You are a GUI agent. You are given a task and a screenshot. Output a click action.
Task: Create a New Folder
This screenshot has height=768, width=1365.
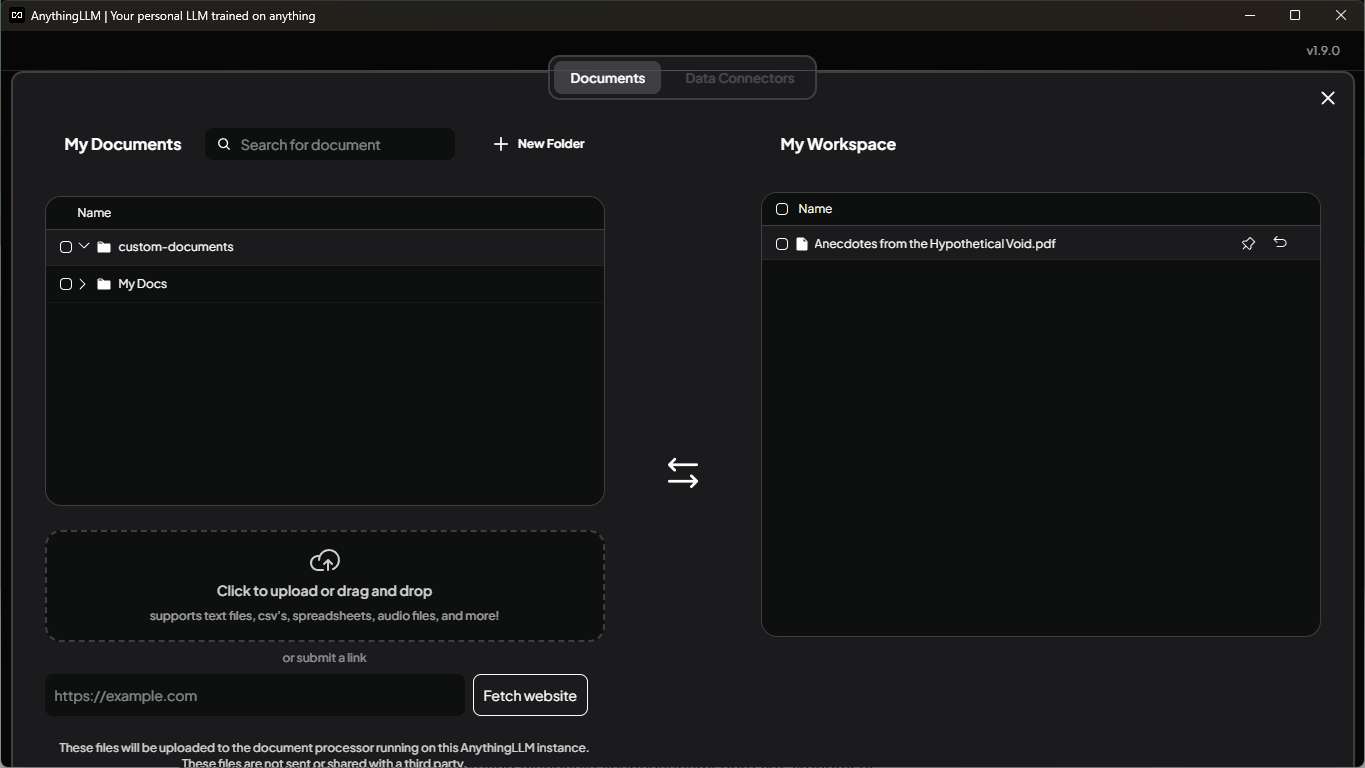[539, 144]
